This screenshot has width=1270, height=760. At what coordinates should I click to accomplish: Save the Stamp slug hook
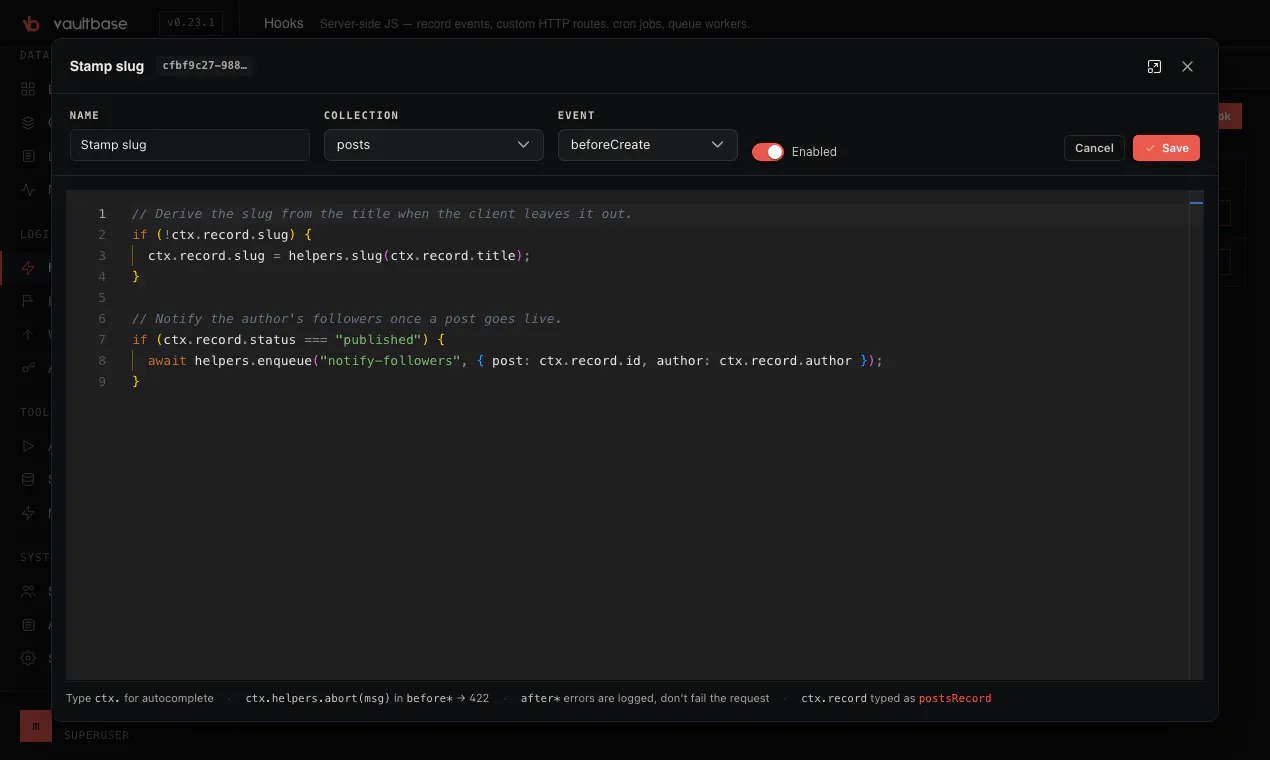click(1166, 148)
